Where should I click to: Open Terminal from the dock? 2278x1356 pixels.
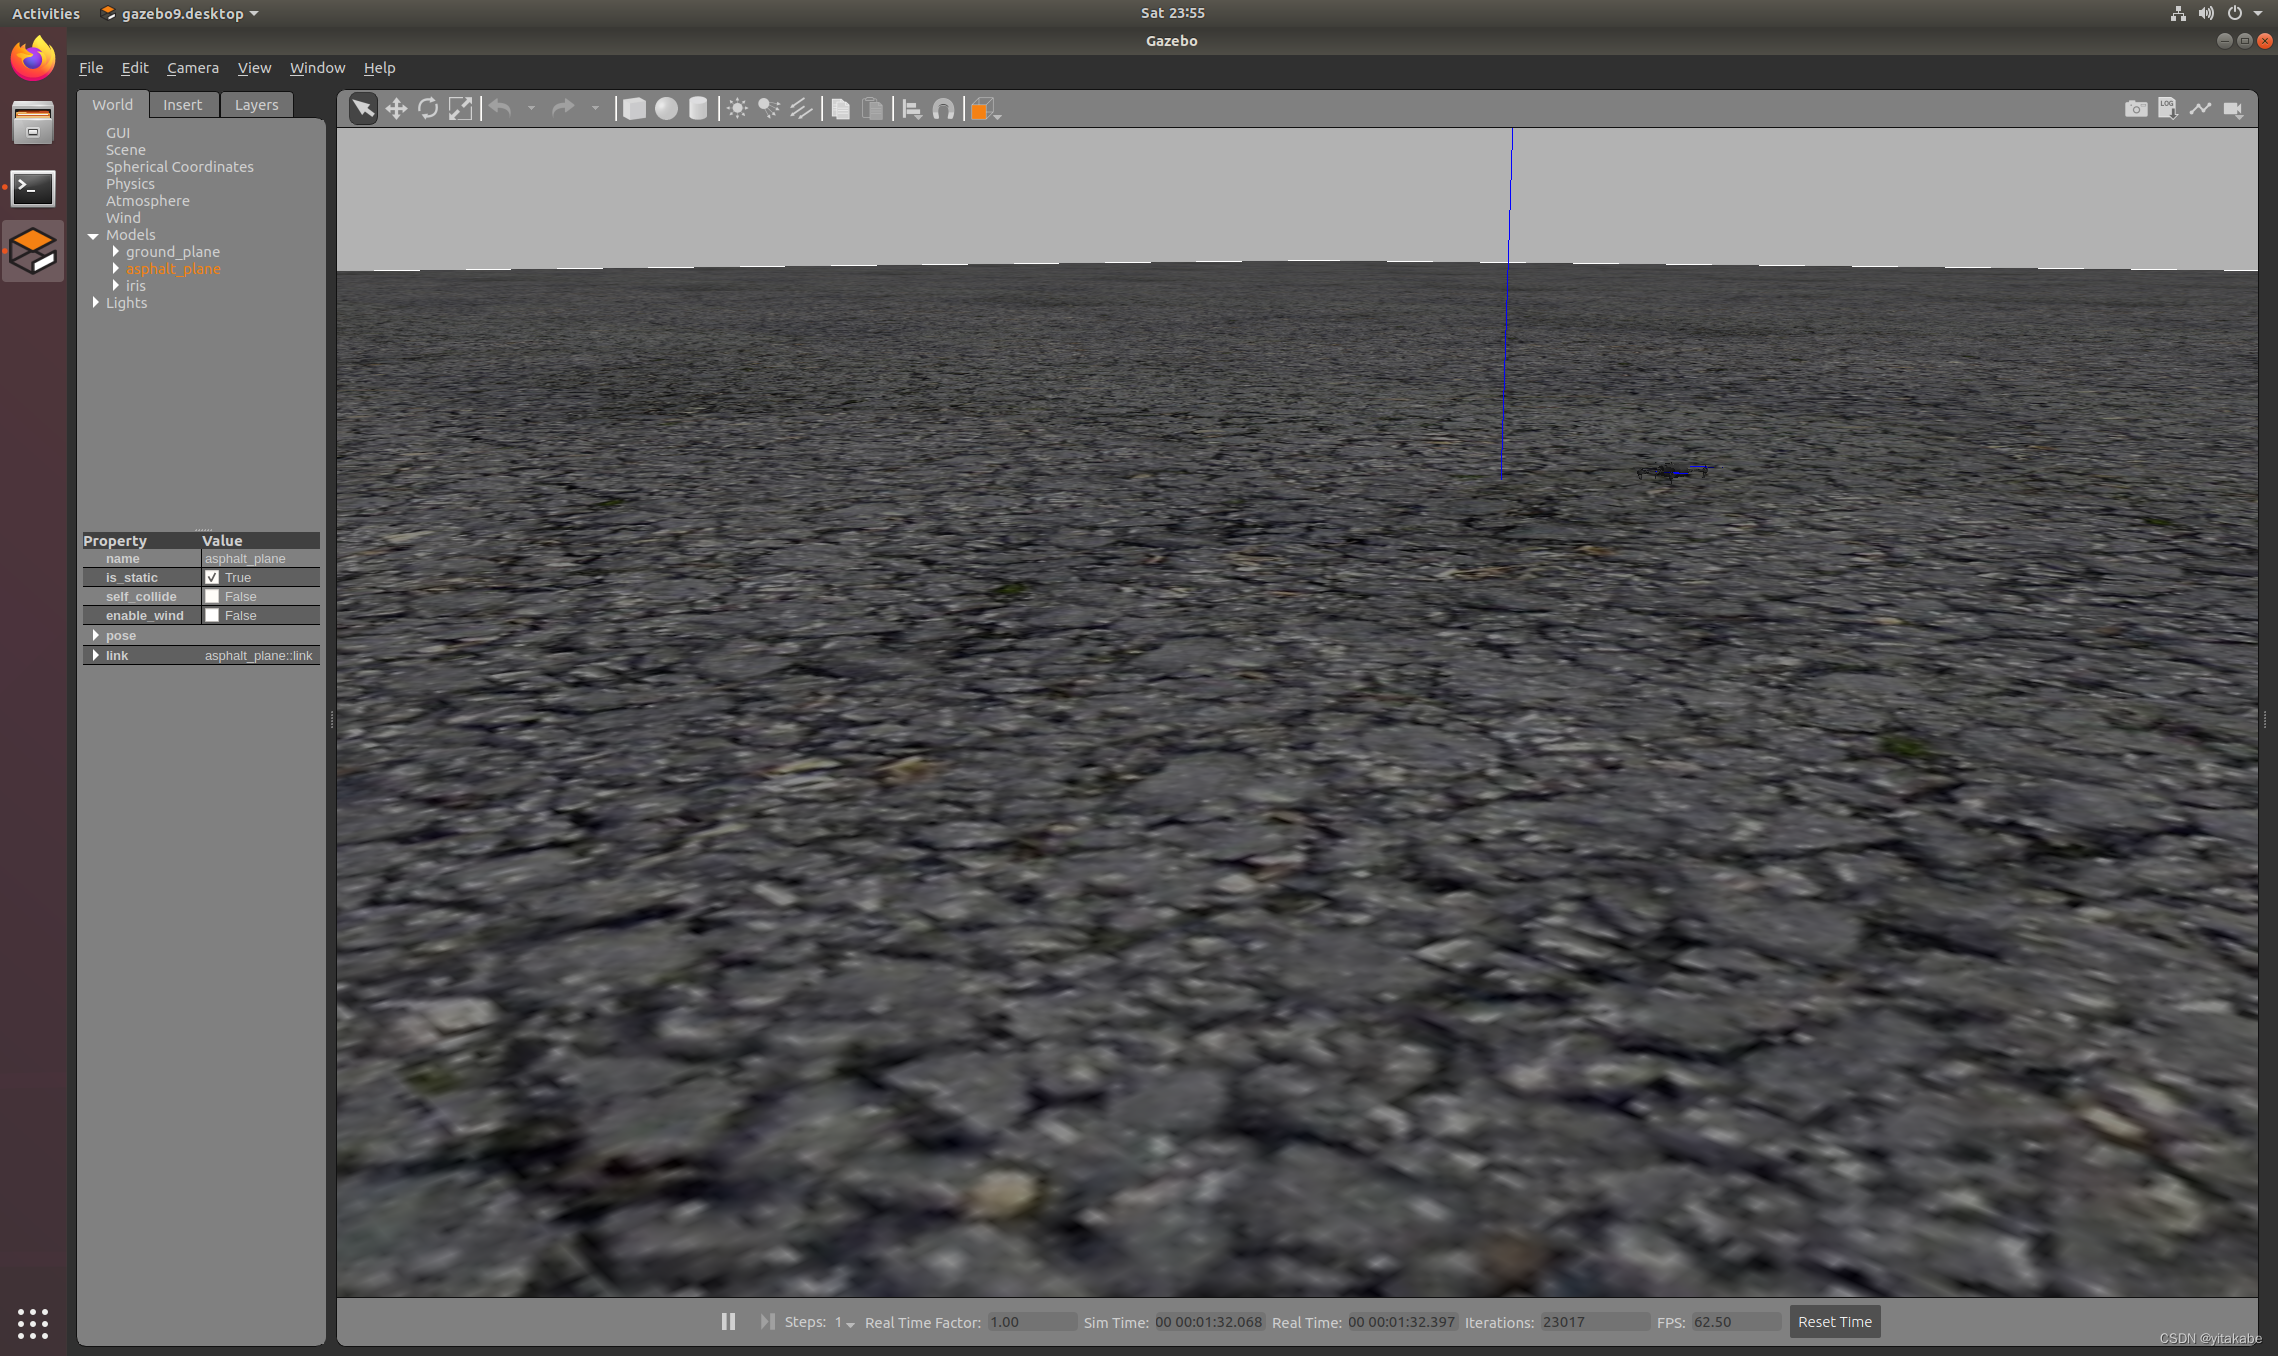(33, 187)
